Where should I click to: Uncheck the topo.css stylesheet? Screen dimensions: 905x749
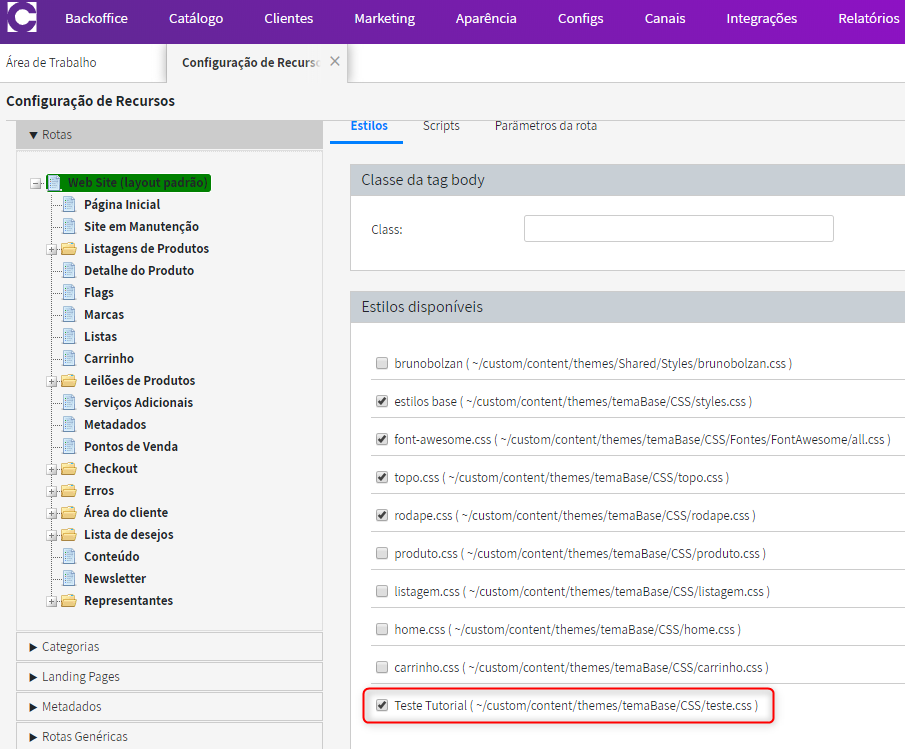pyautogui.click(x=382, y=477)
